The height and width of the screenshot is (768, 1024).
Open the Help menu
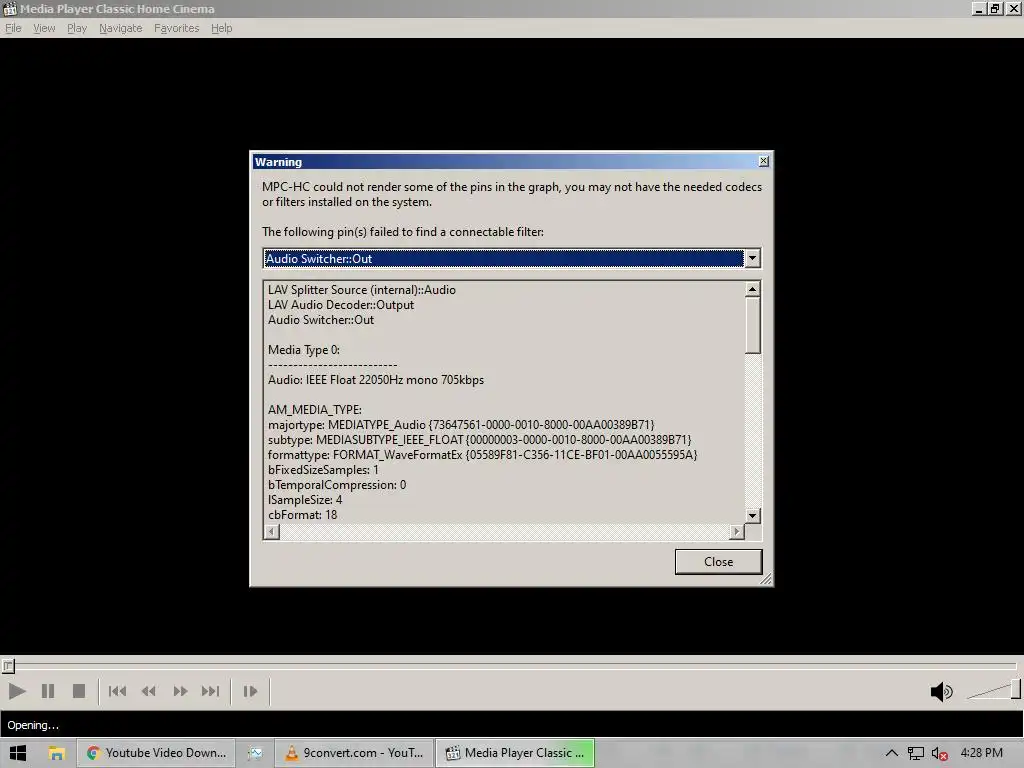pyautogui.click(x=221, y=28)
